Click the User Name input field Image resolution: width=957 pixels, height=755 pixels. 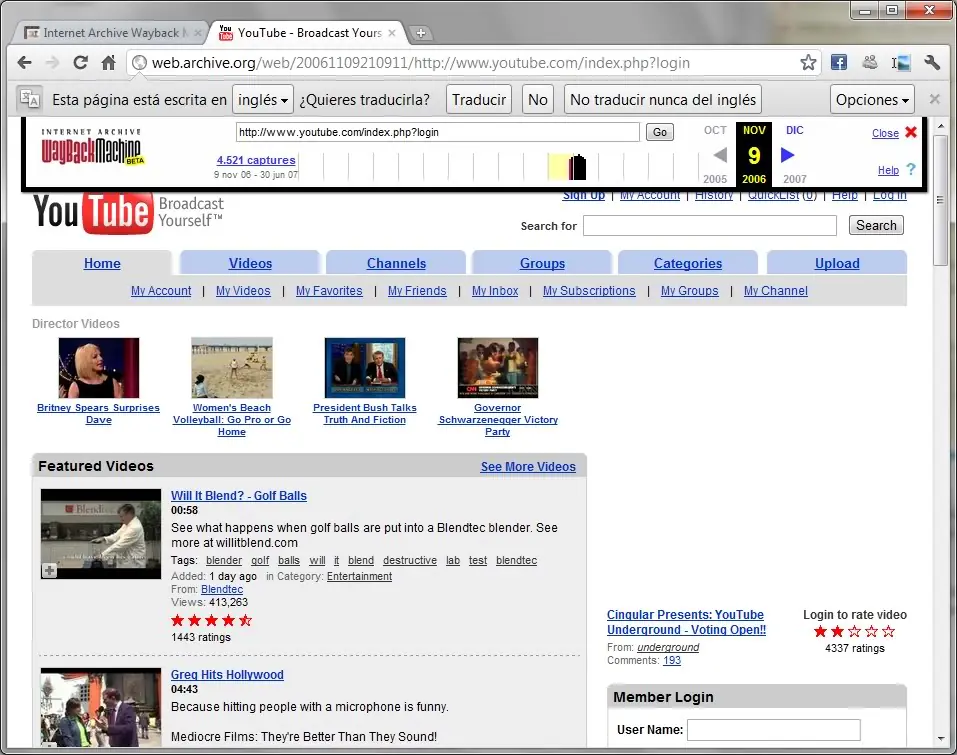[773, 729]
